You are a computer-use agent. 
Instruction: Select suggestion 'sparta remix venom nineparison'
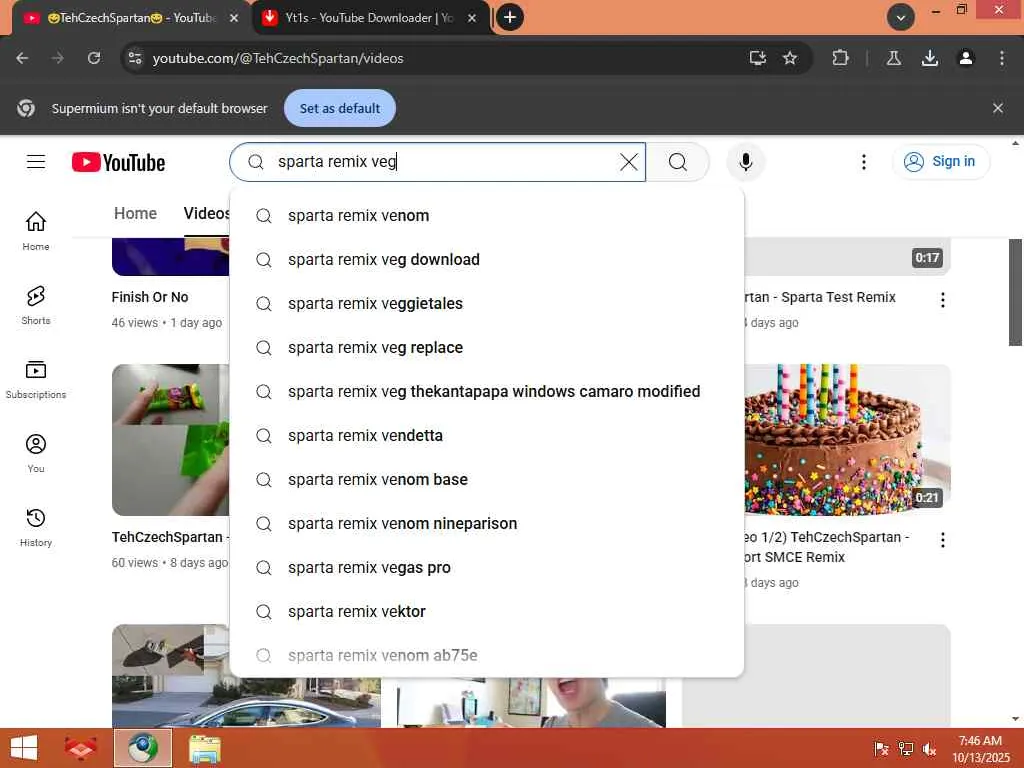(487, 524)
